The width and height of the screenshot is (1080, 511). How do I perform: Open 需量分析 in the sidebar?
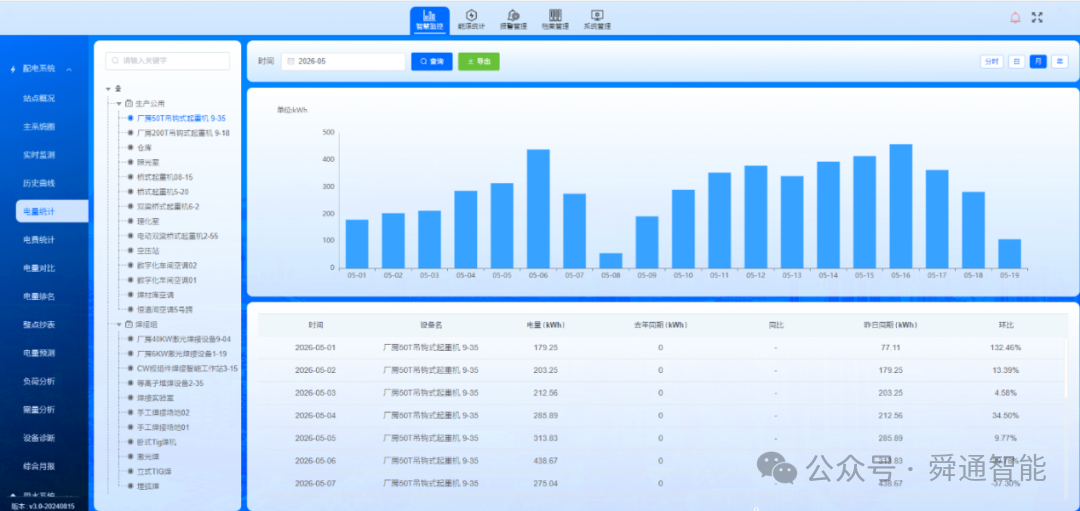[x=39, y=409]
